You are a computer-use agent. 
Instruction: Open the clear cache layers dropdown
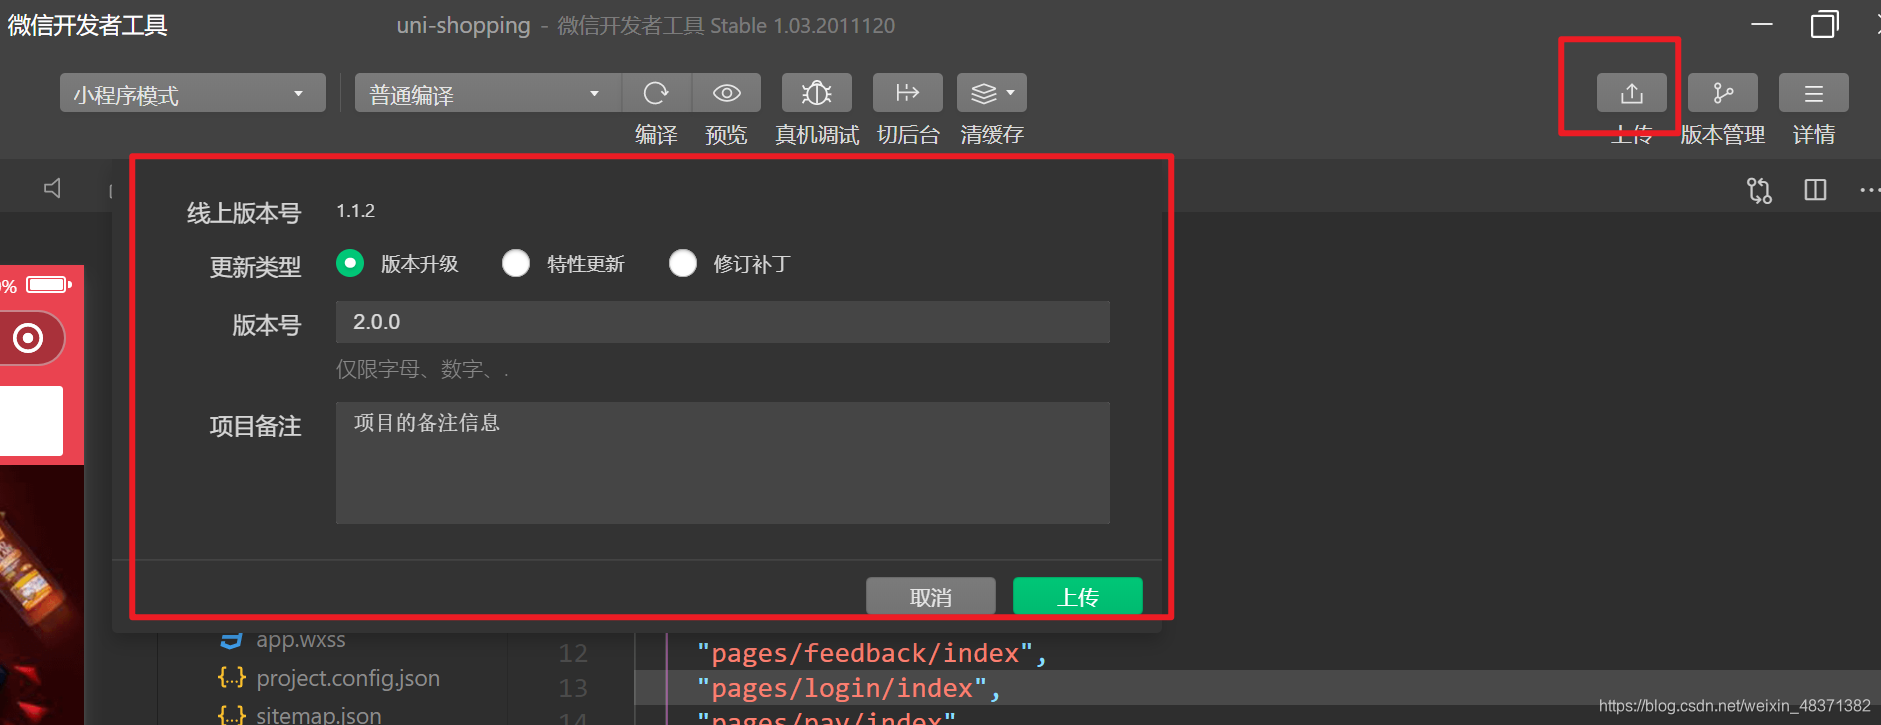point(992,93)
